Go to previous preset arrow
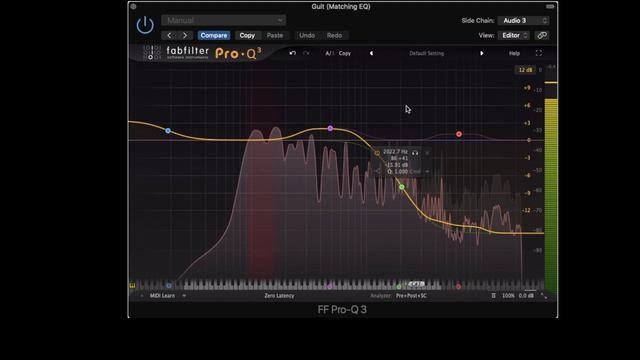Screen dimensions: 640x360 point(169,36)
